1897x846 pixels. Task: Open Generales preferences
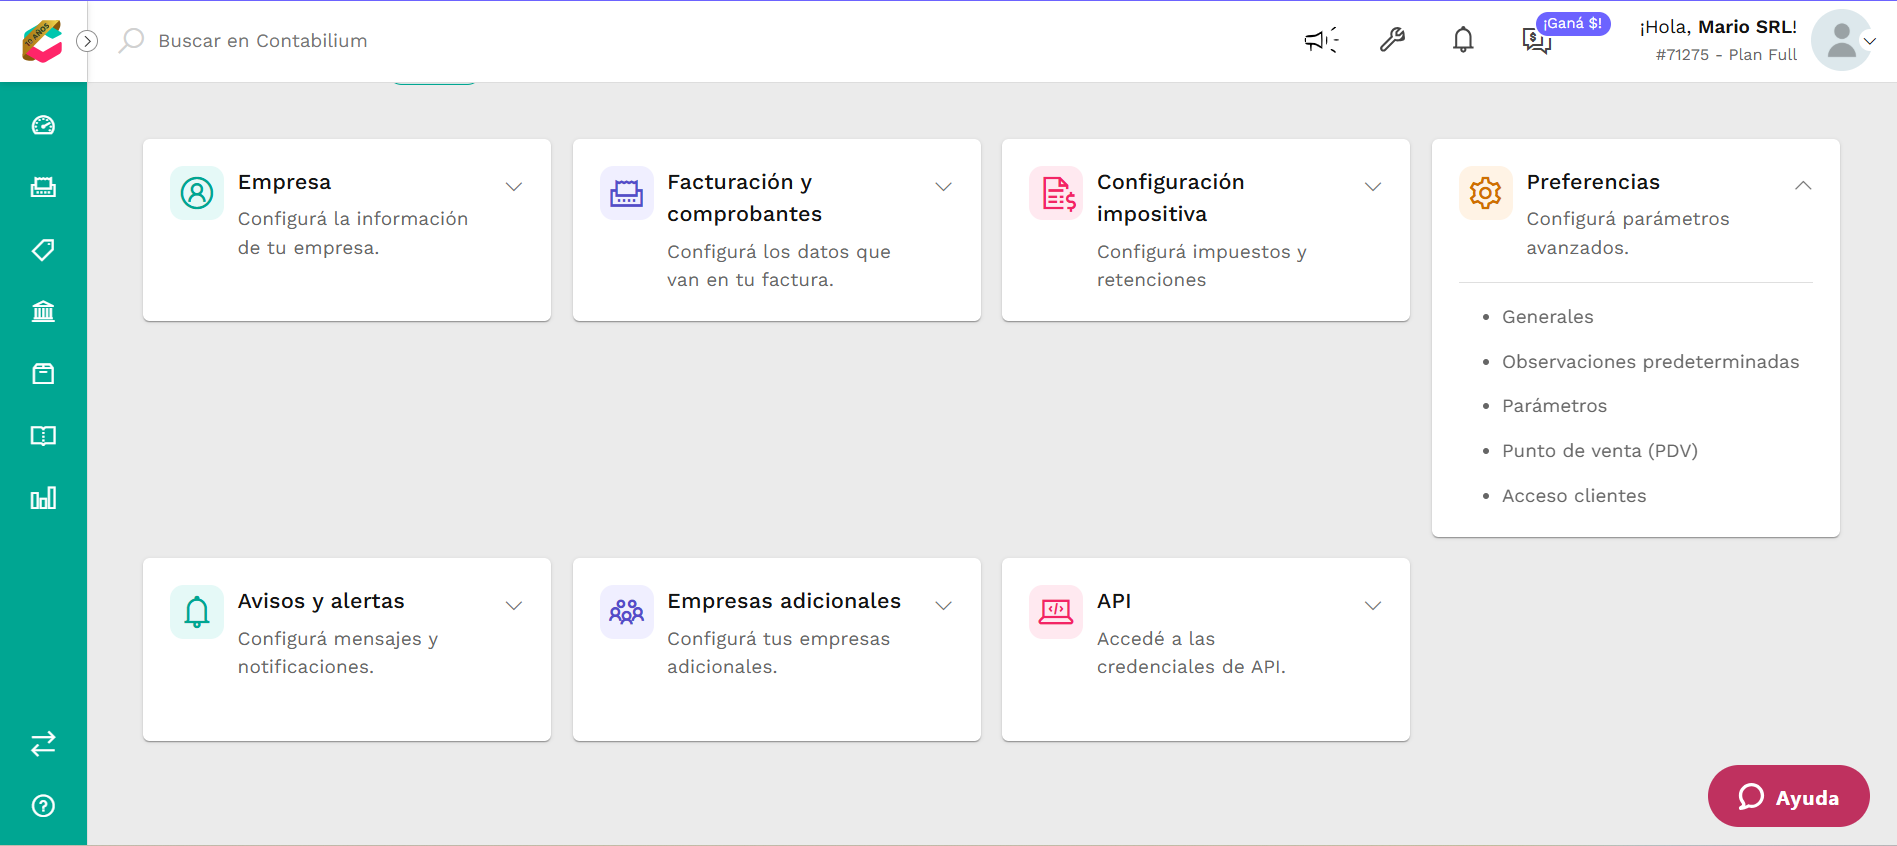(x=1547, y=317)
